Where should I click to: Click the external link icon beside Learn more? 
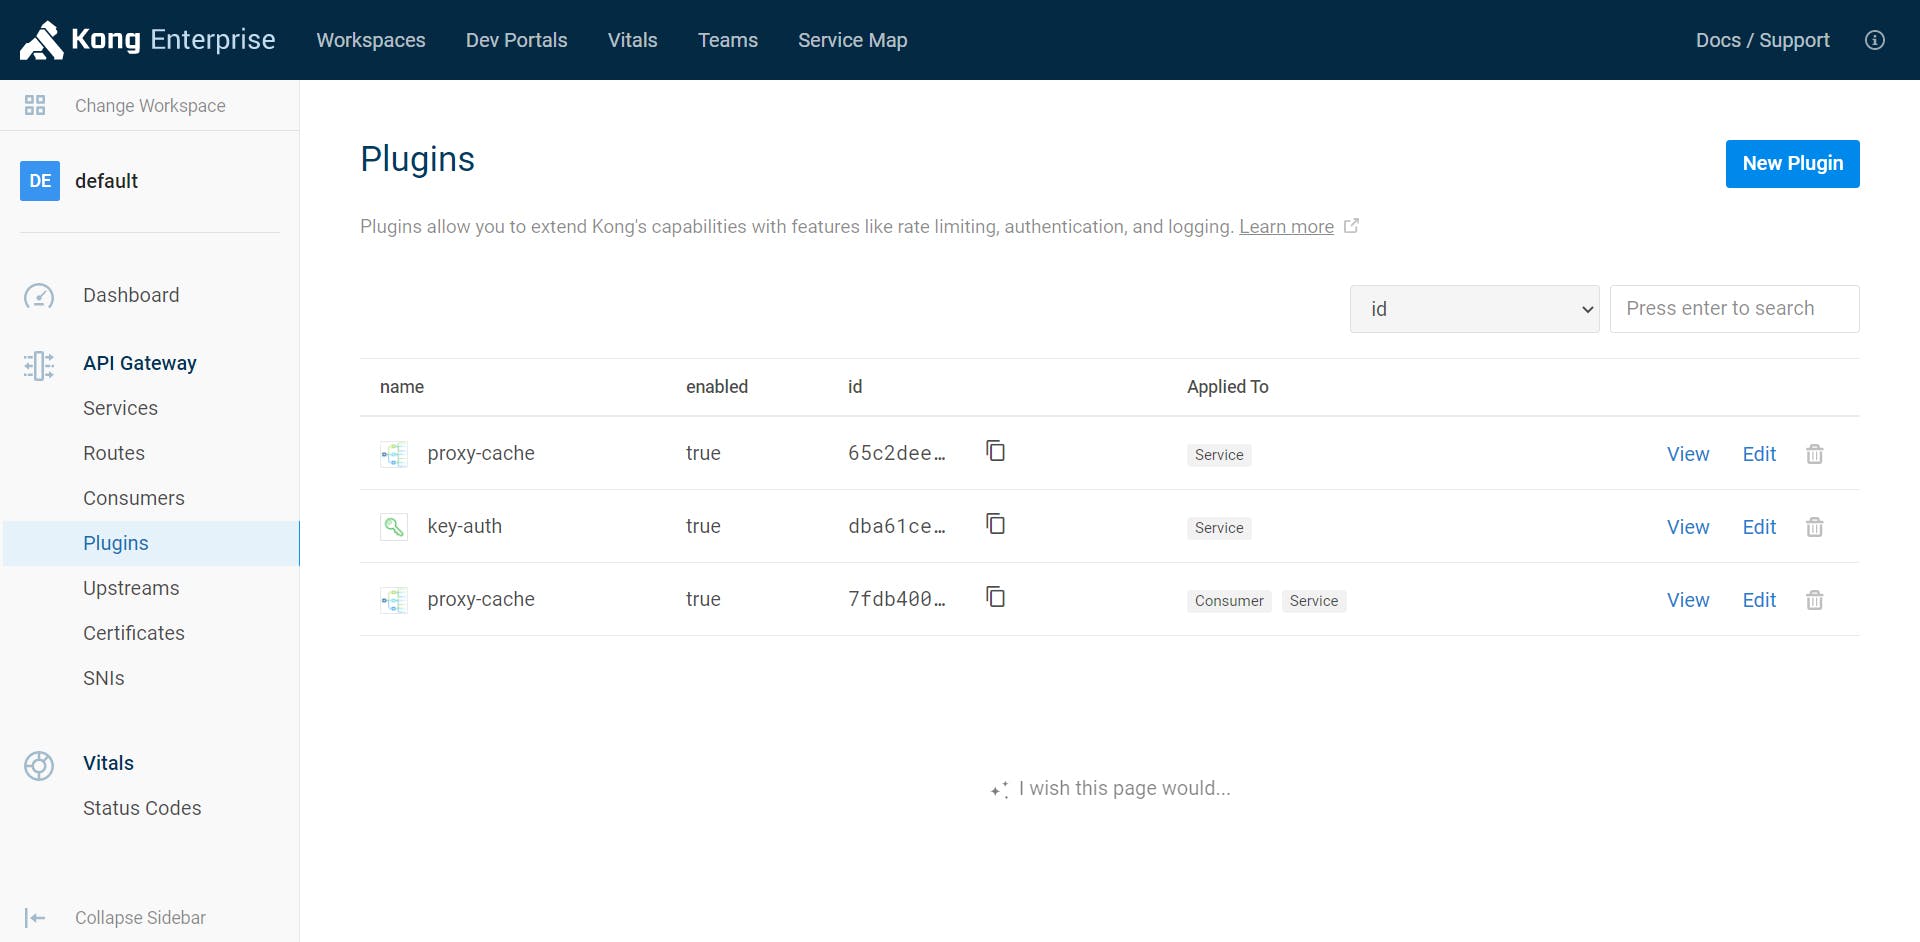click(1351, 226)
